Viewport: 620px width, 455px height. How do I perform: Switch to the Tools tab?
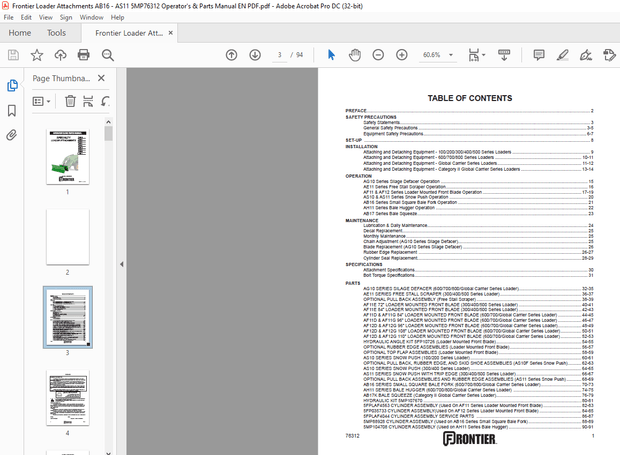coord(57,33)
